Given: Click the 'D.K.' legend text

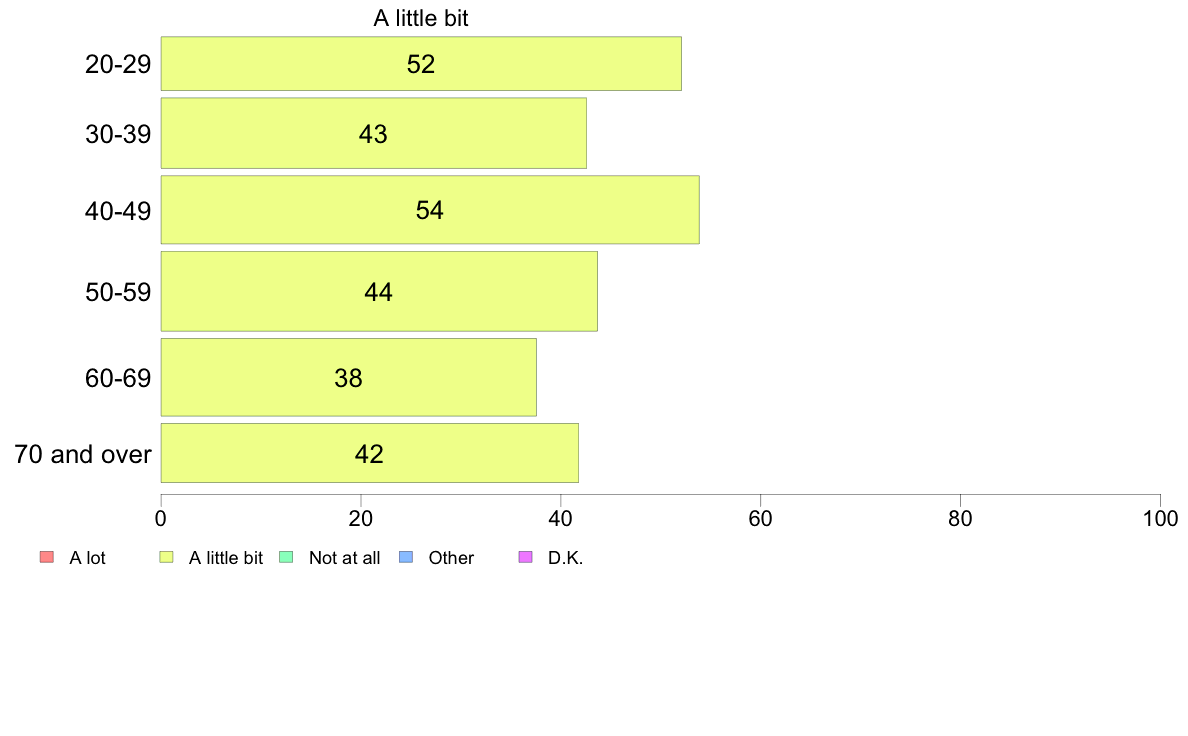Looking at the screenshot, I should [565, 558].
